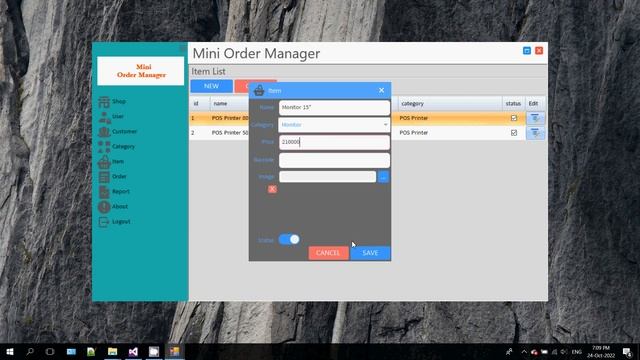Click the taskbar clock showing 7:09 PM
640x360 pixels.
pos(601,351)
